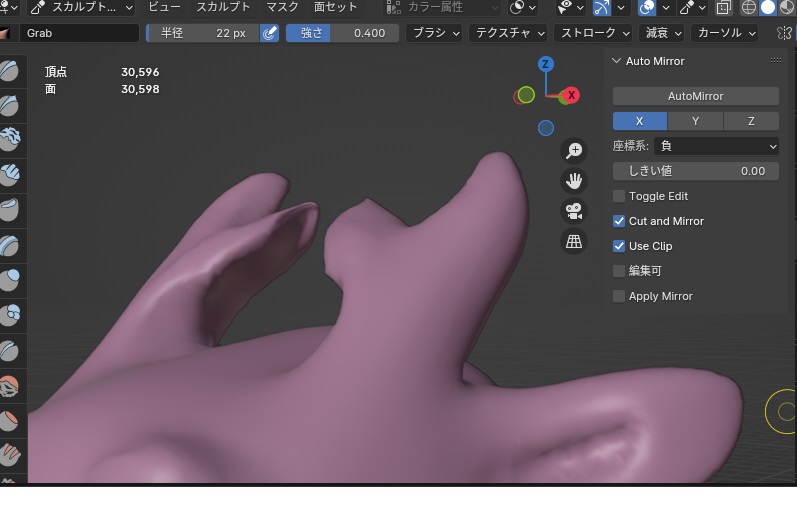Toggle show gizmo button
Screen dimensions: 797x512
(602, 7)
